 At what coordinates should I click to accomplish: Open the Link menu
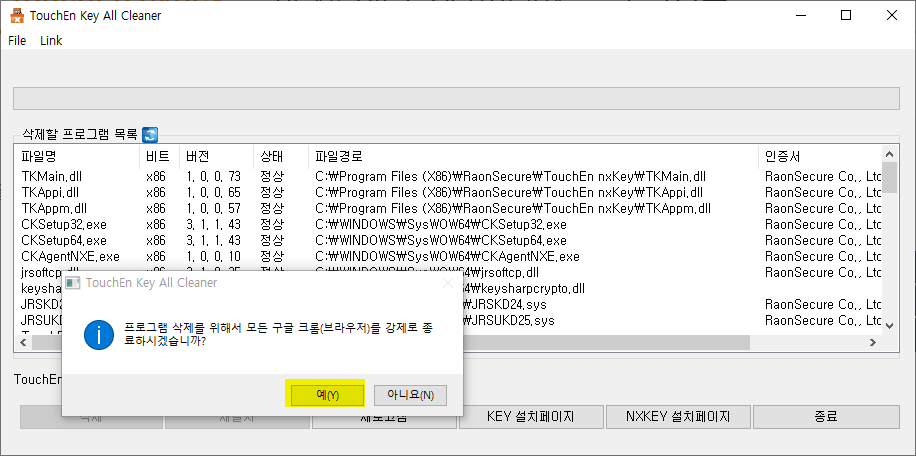(51, 40)
